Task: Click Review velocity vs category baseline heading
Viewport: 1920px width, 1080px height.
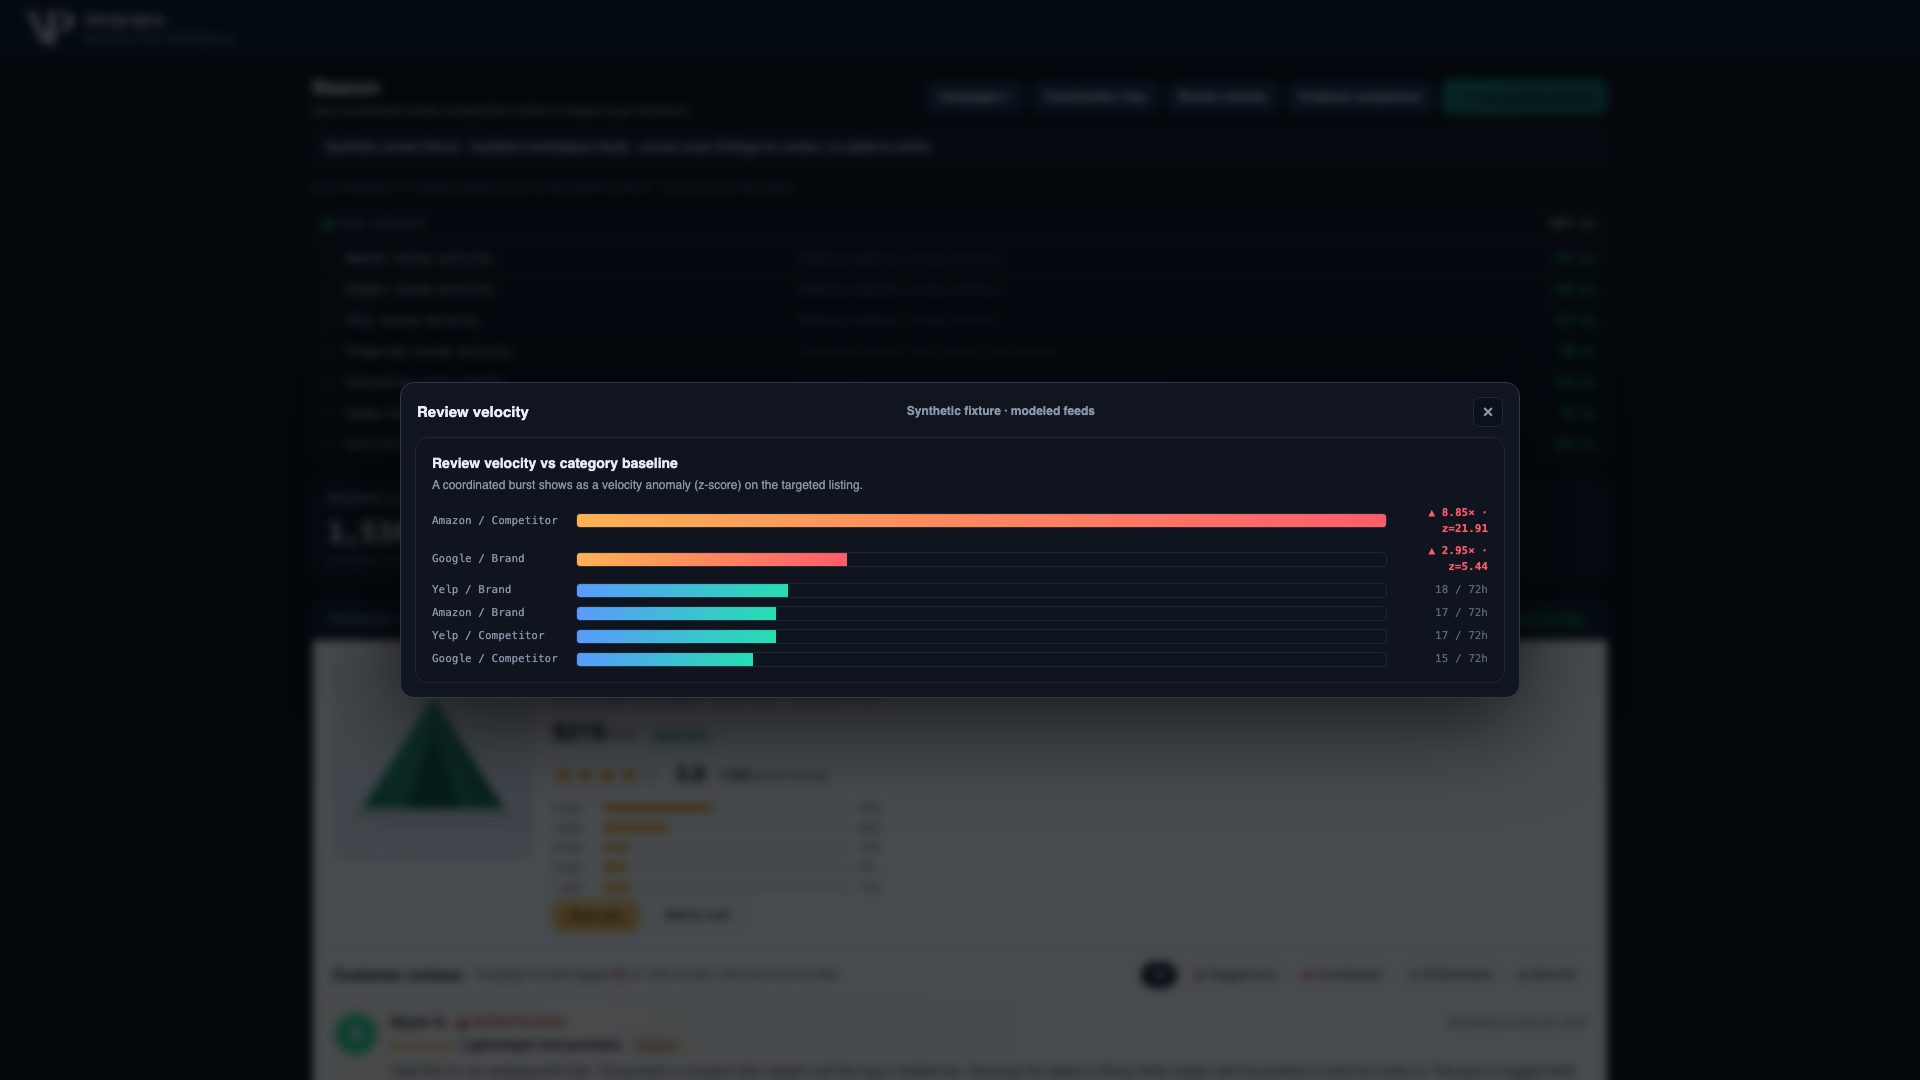Action: (555, 463)
